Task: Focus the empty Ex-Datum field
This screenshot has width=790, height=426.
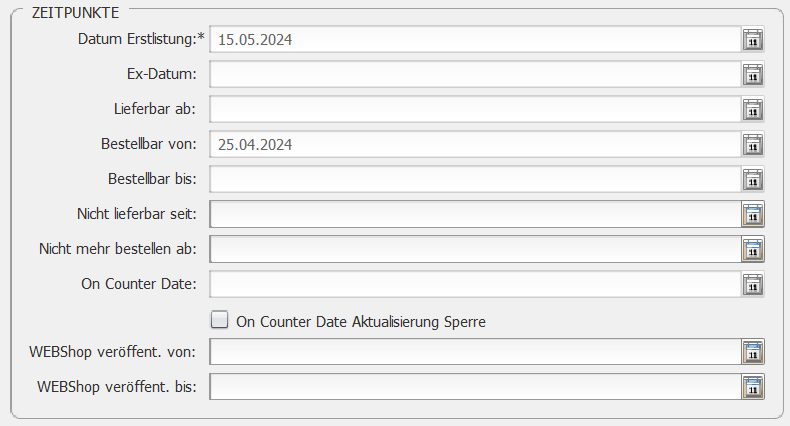Action: pos(475,75)
